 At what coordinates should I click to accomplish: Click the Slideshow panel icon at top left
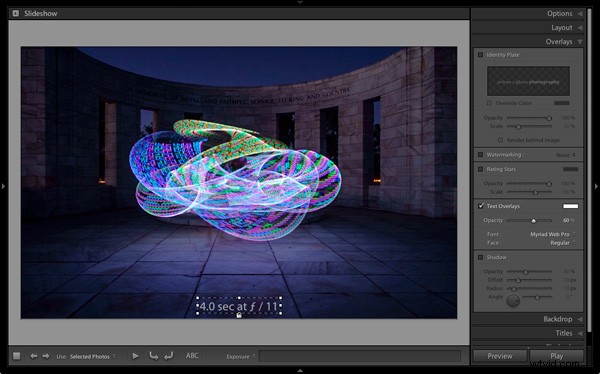16,13
